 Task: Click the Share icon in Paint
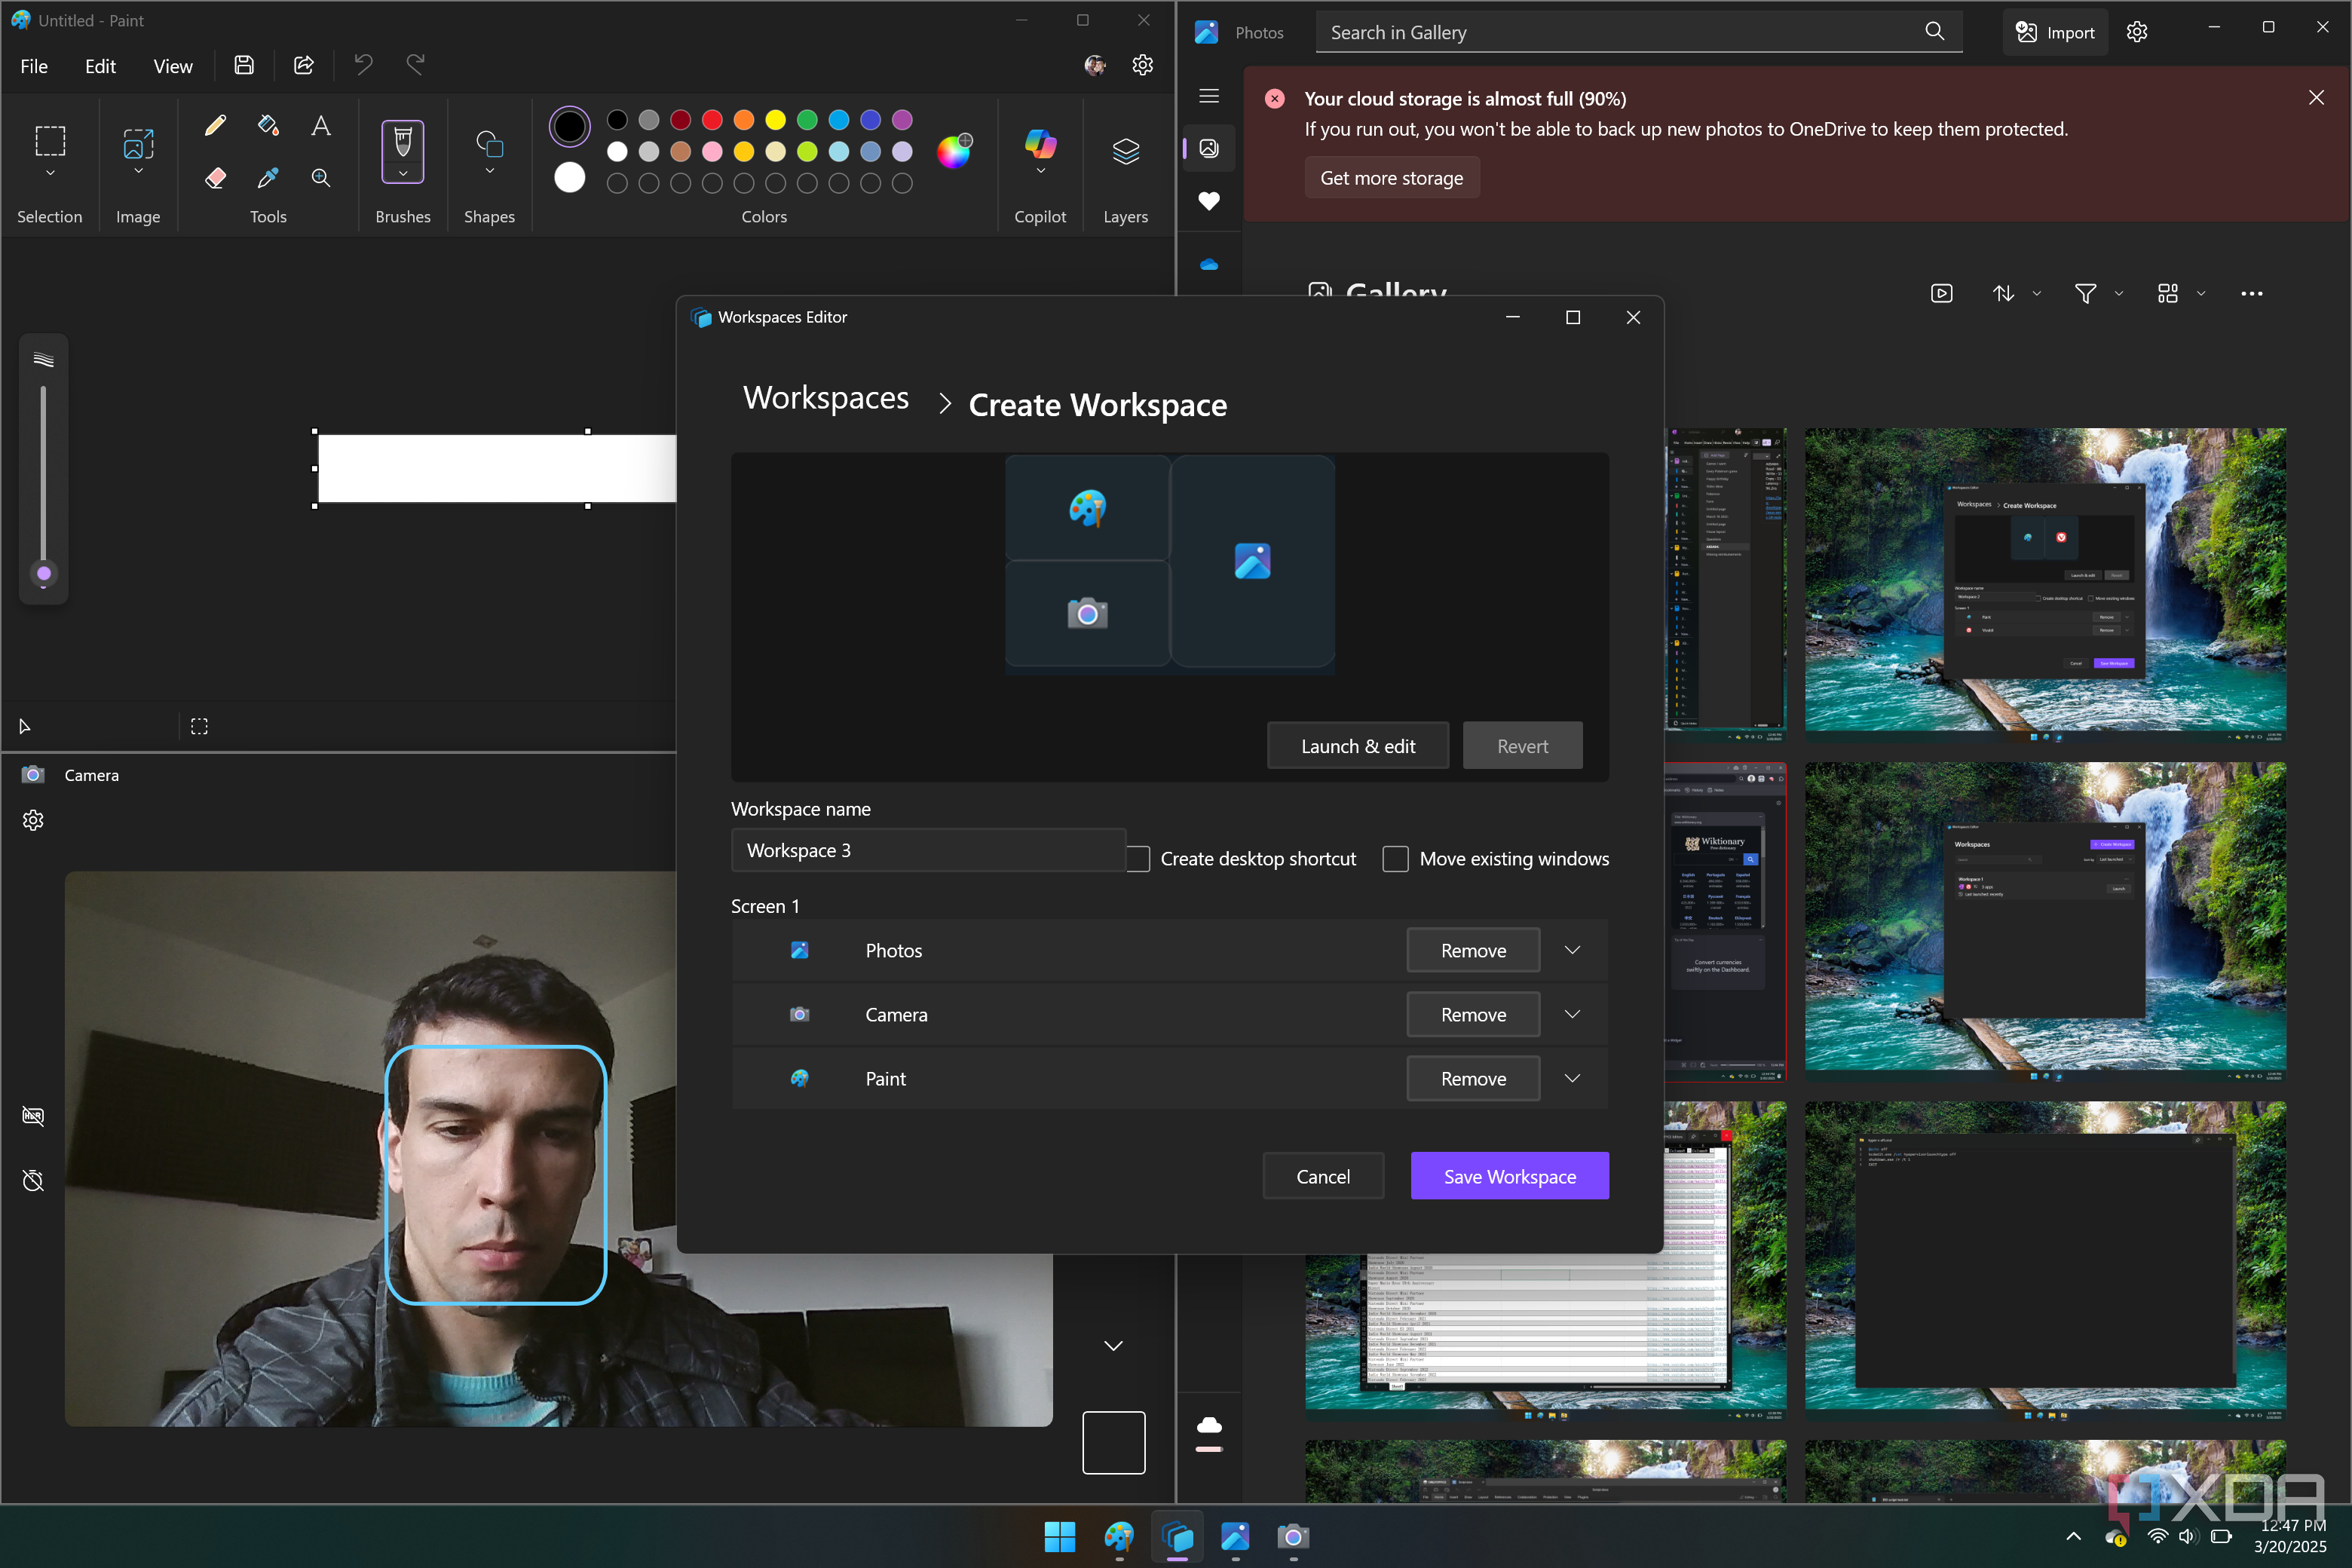[304, 65]
